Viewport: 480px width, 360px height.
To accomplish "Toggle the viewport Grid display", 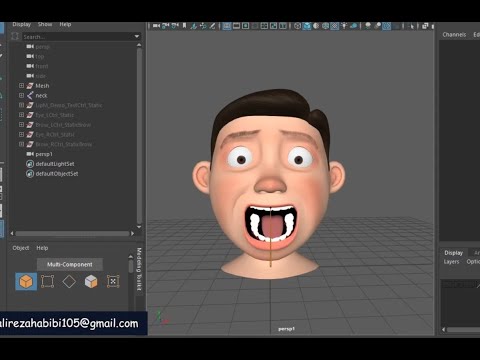I will 227,26.
